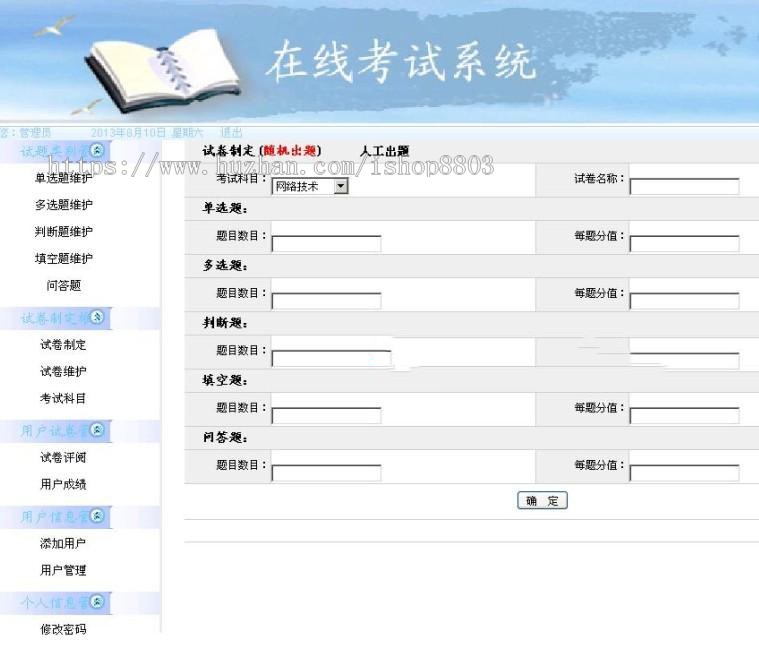
Task: Click the 问答题: section heading in the form
Action: [225, 438]
